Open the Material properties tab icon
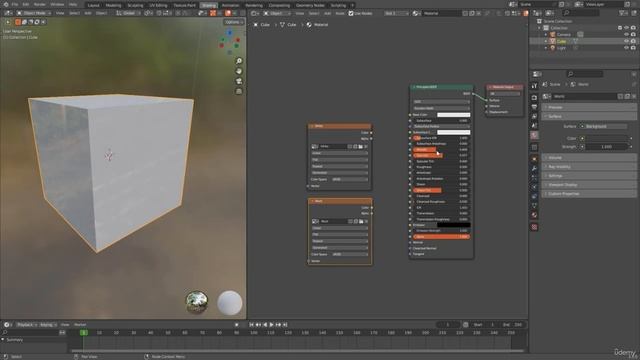640x360 pixels. click(534, 215)
